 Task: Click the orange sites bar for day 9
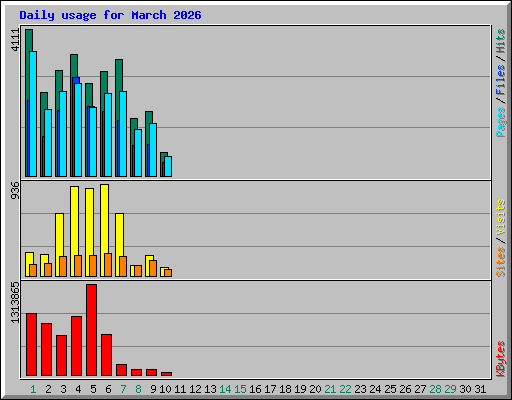153,268
